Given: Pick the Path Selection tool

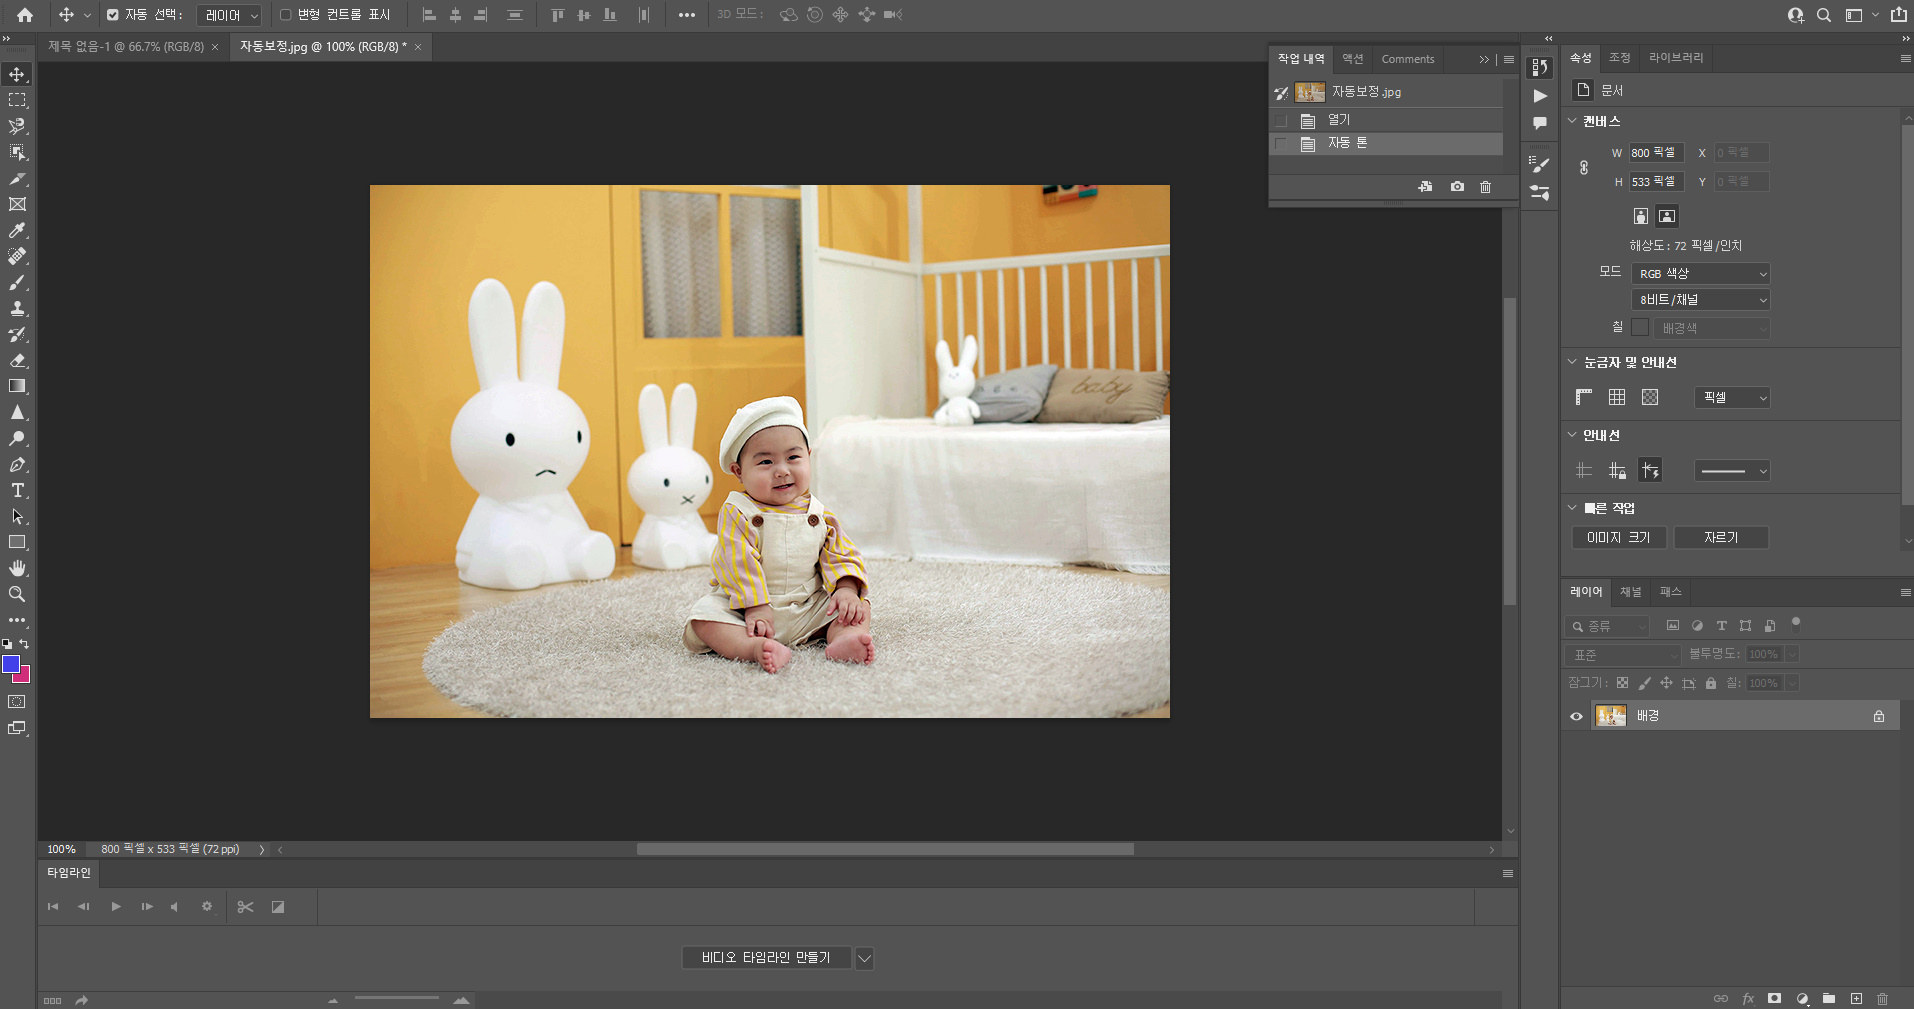Looking at the screenshot, I should (x=17, y=516).
